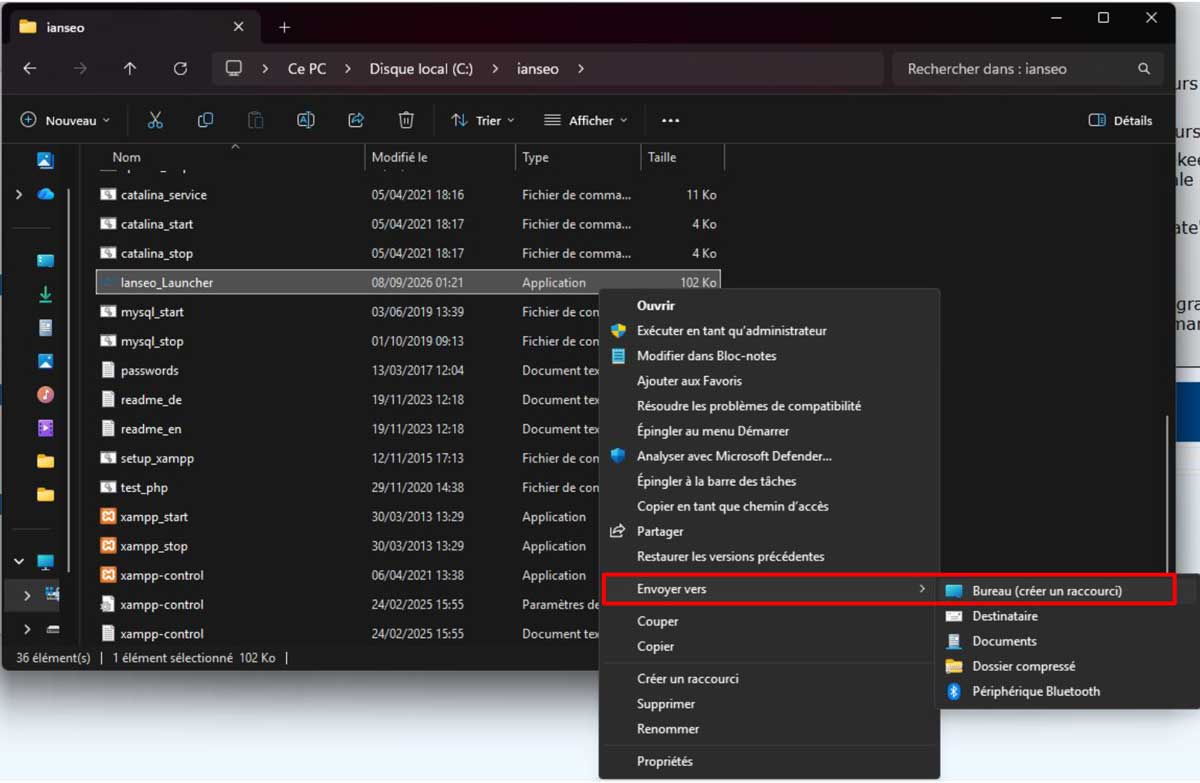Screen dimensions: 1200x783
Task: Open Downloads from sidebar green arrow
Action: pos(45,295)
